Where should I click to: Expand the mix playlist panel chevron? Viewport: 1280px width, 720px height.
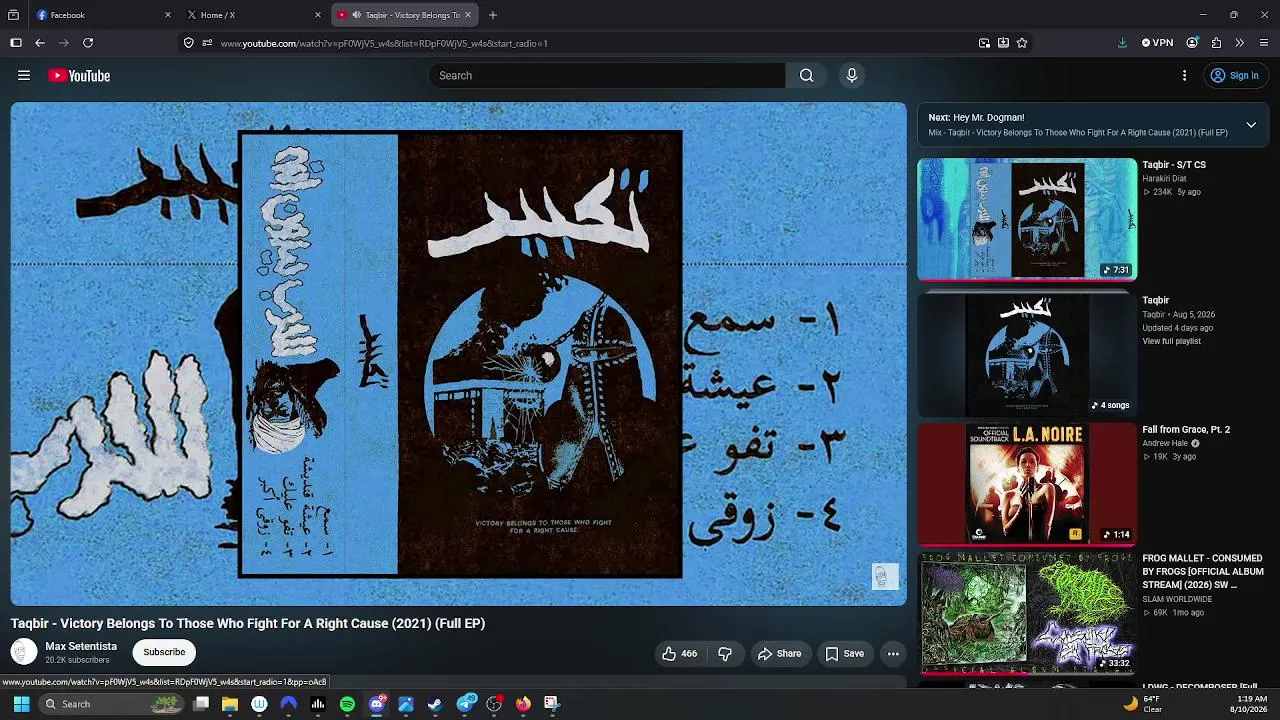click(x=1251, y=125)
